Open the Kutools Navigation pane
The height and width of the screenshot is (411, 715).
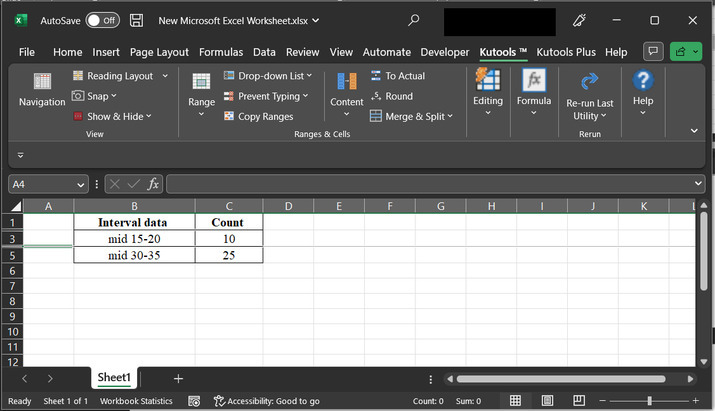[x=42, y=88]
